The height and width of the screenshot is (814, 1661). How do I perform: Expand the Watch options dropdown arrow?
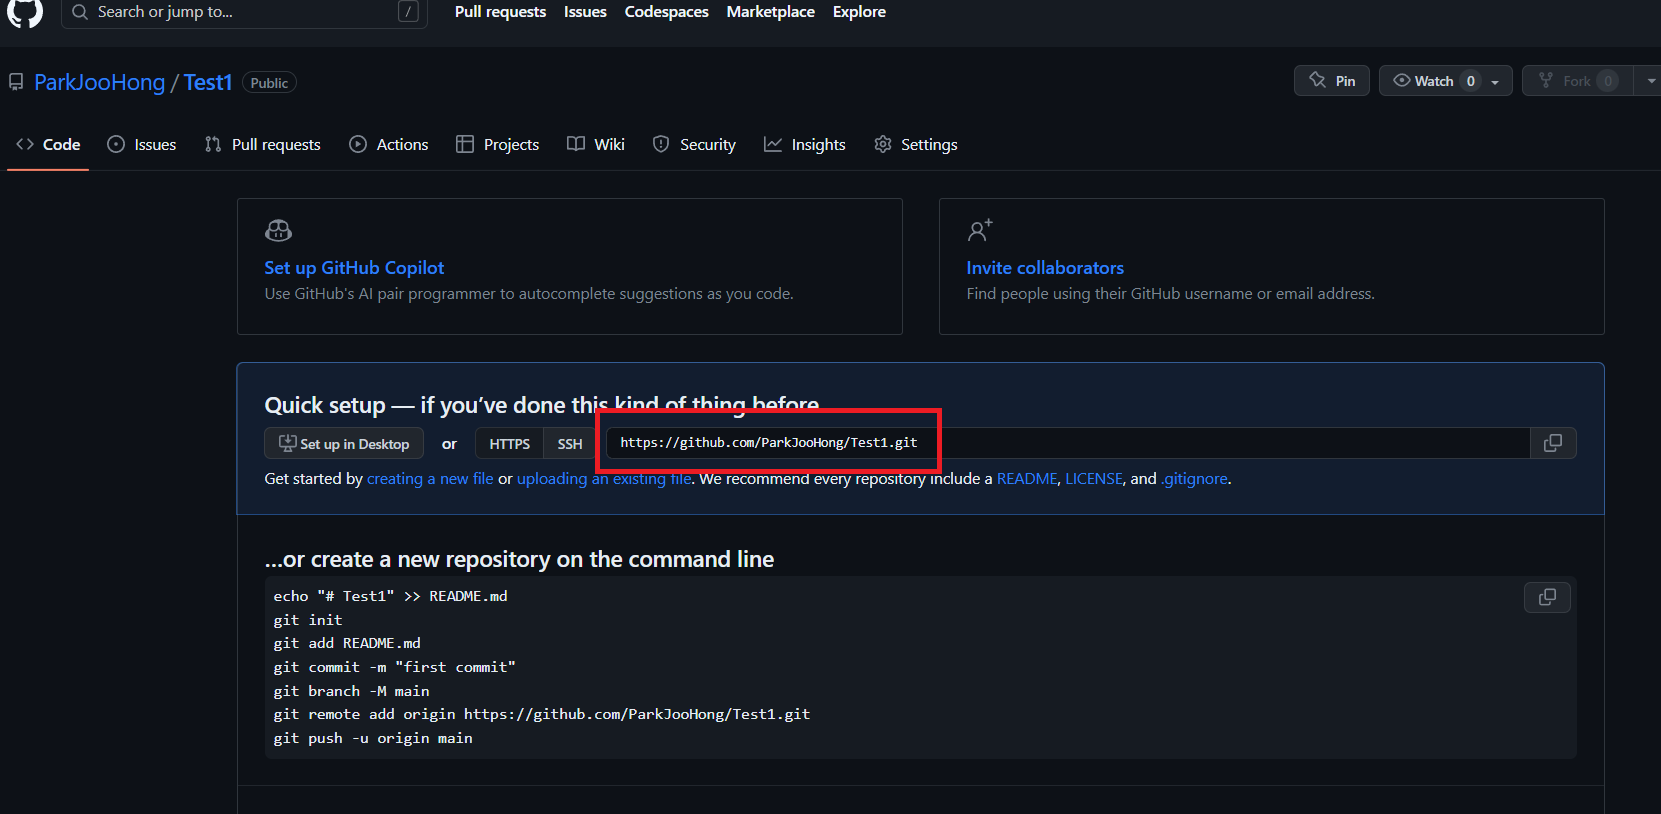point(1495,82)
